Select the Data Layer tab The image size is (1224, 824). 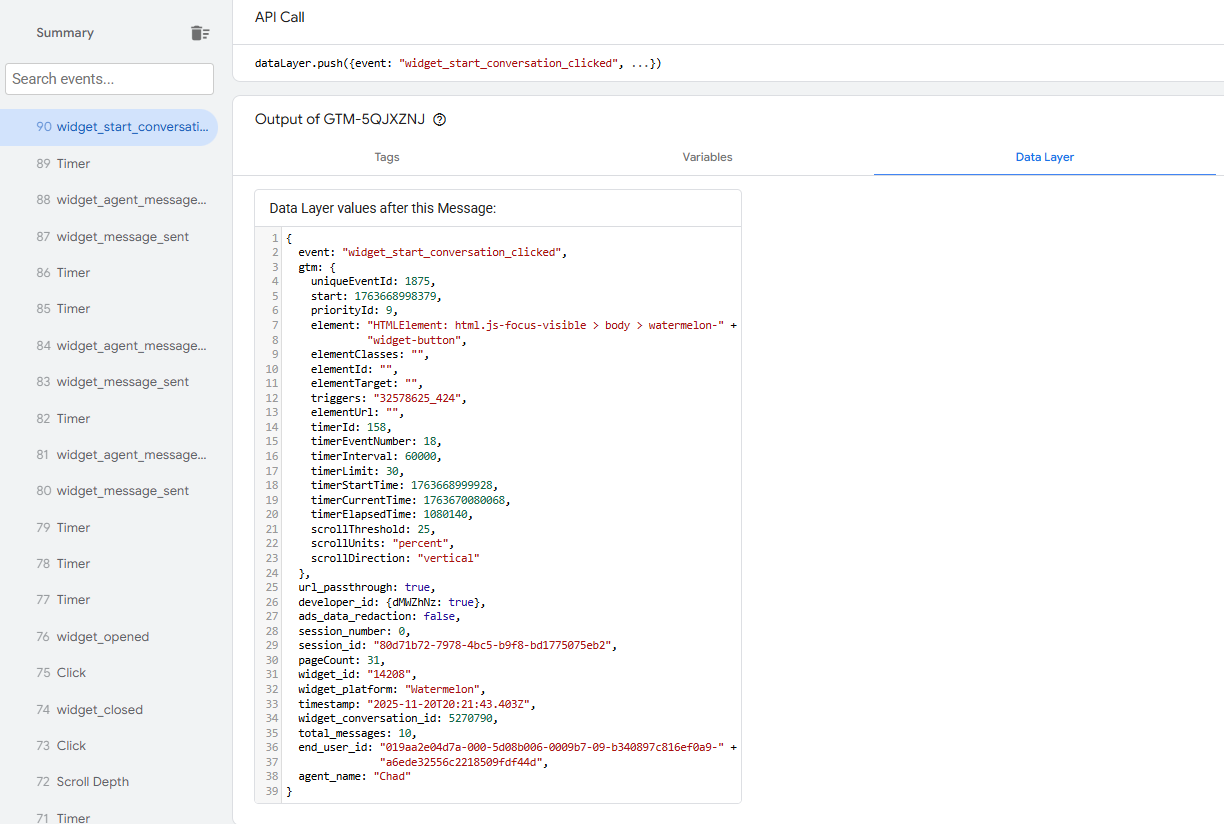pyautogui.click(x=1044, y=157)
